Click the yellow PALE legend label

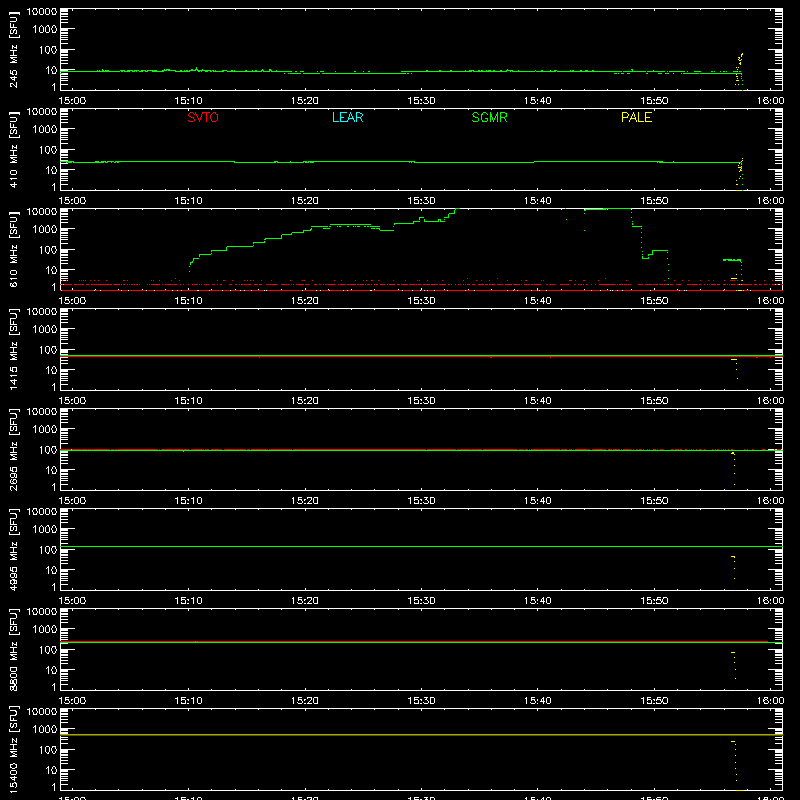tap(636, 117)
